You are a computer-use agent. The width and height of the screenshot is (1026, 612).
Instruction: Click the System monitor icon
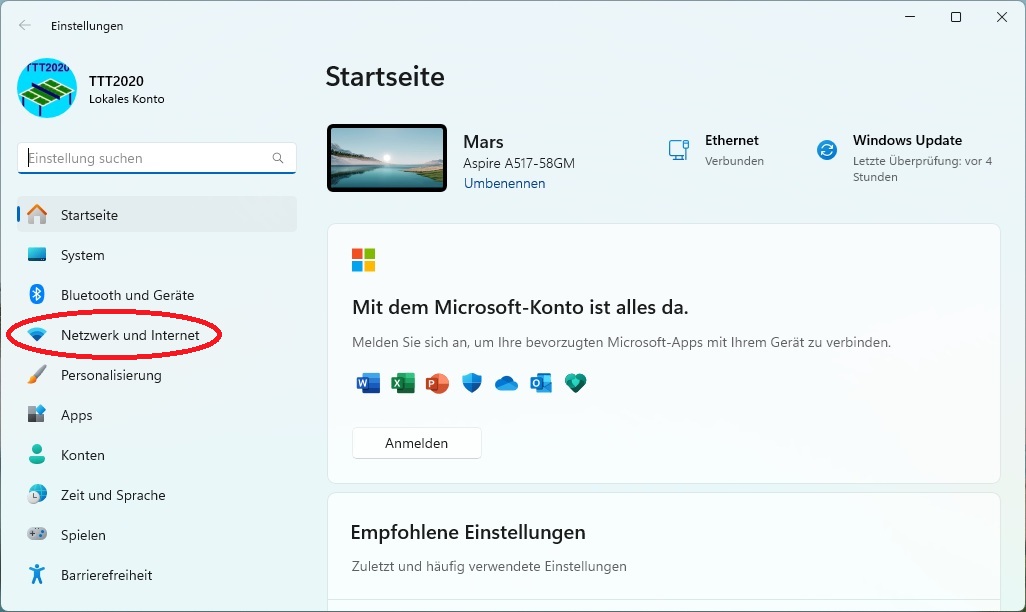(x=37, y=255)
